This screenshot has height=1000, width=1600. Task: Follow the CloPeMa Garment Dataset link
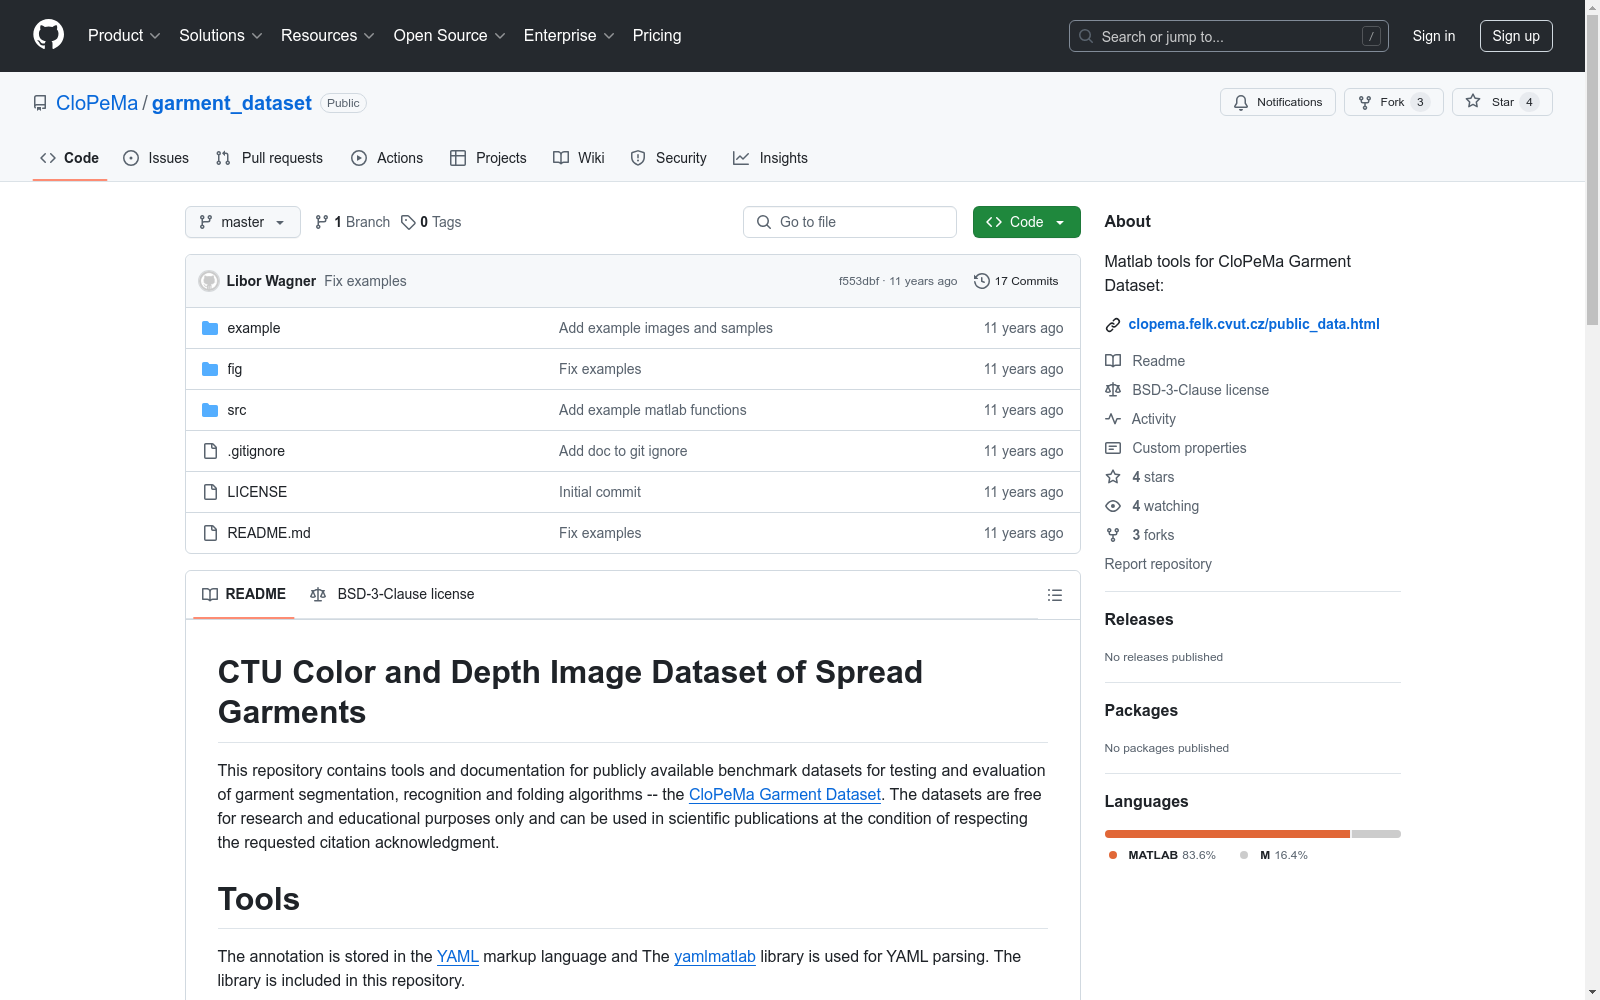point(785,794)
